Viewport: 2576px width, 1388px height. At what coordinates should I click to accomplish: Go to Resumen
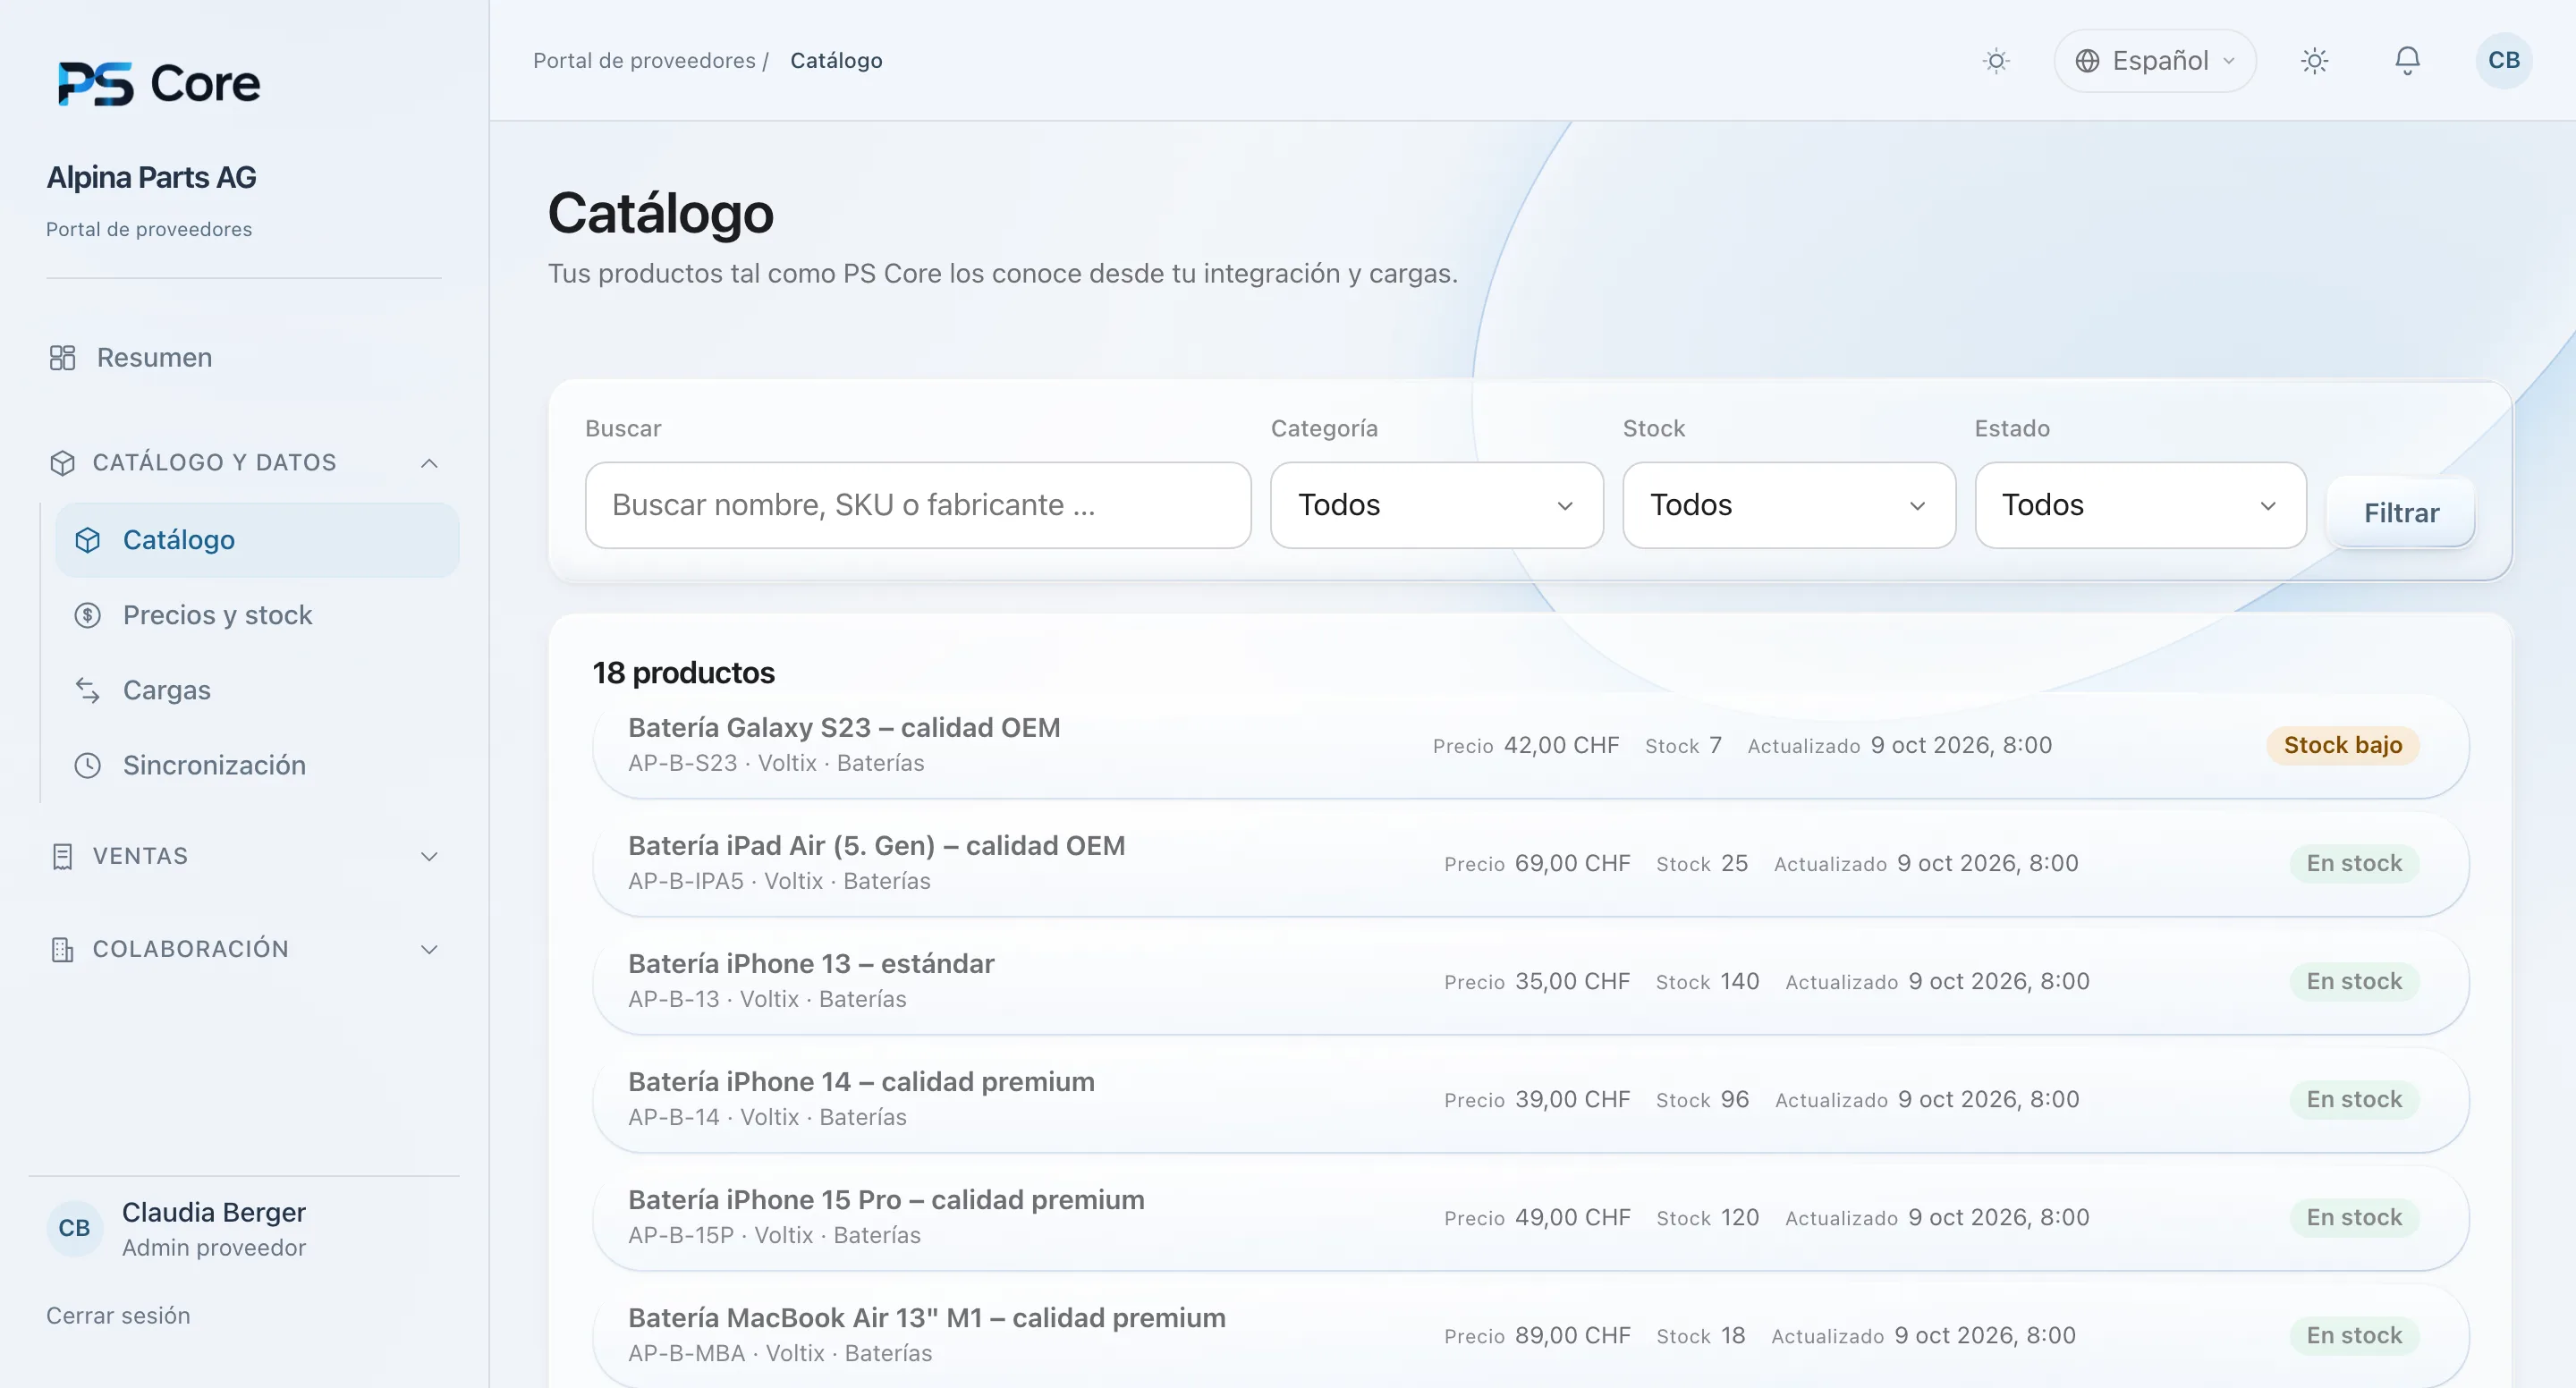[x=244, y=358]
